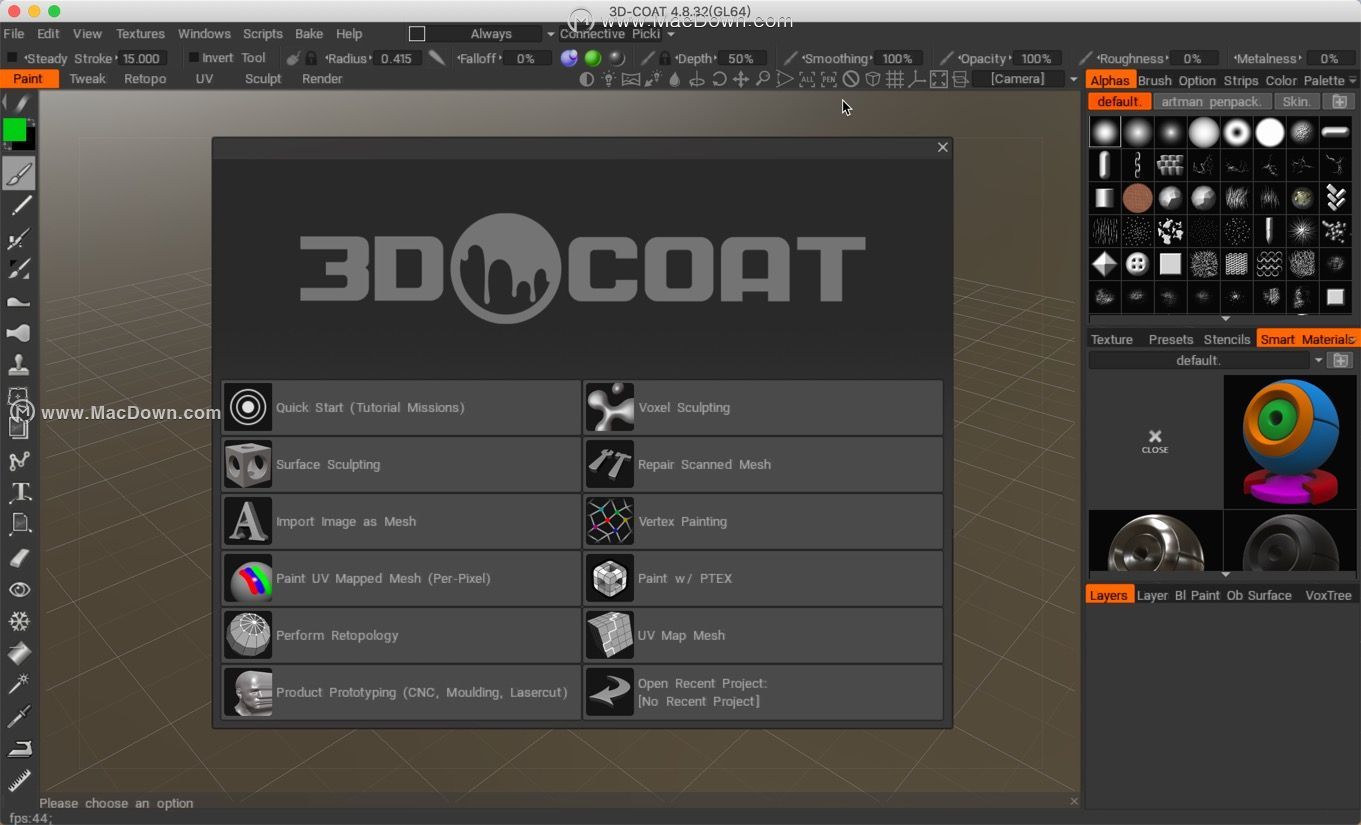Click the Perform Retopology sphere icon
Image resolution: width=1361 pixels, height=825 pixels.
tap(248, 635)
